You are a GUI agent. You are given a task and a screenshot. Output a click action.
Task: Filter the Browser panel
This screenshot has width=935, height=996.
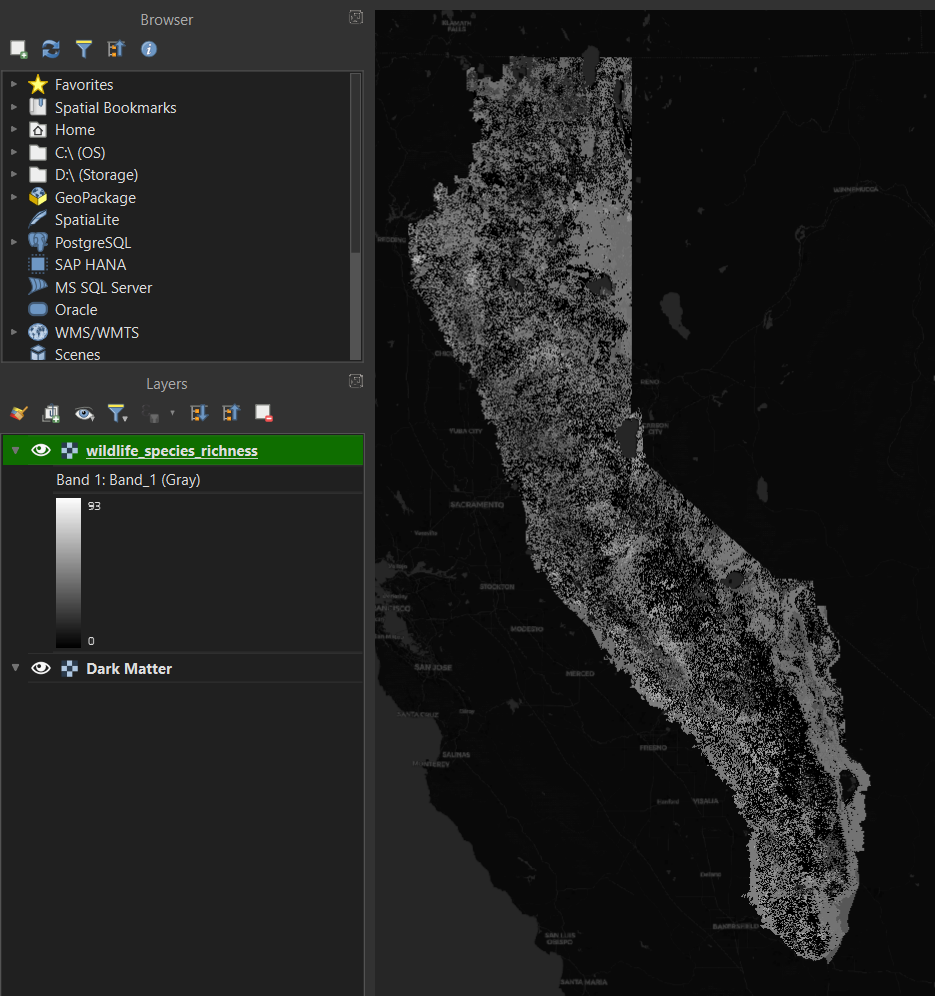point(83,48)
